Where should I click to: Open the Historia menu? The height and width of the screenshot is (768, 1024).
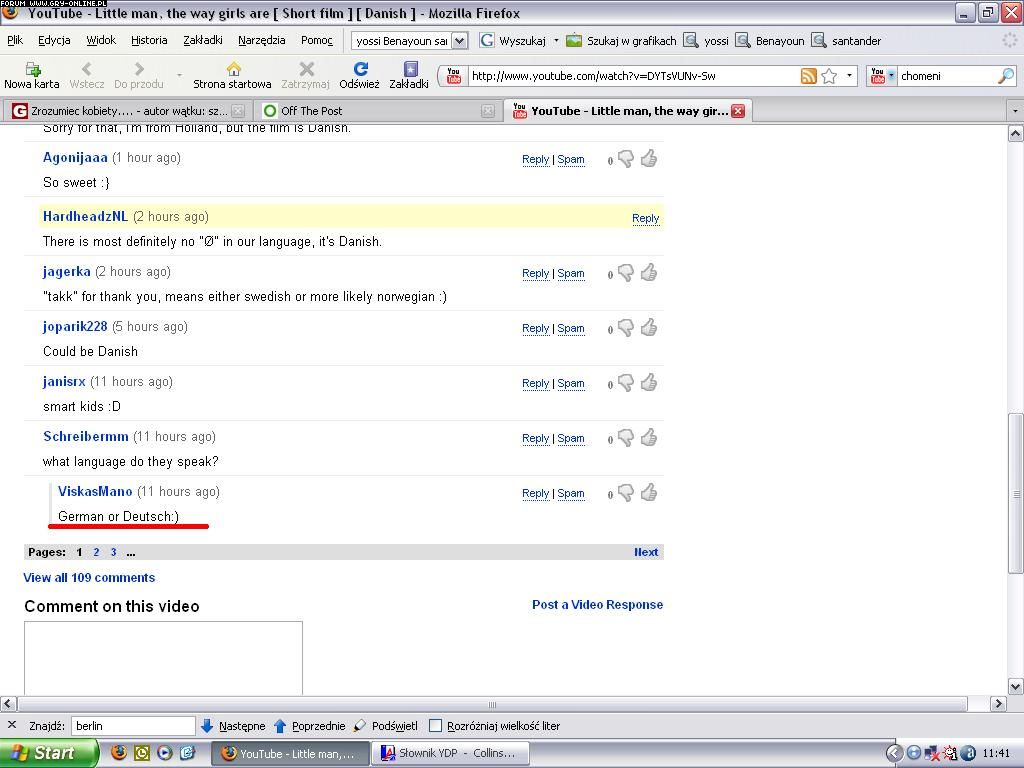149,40
